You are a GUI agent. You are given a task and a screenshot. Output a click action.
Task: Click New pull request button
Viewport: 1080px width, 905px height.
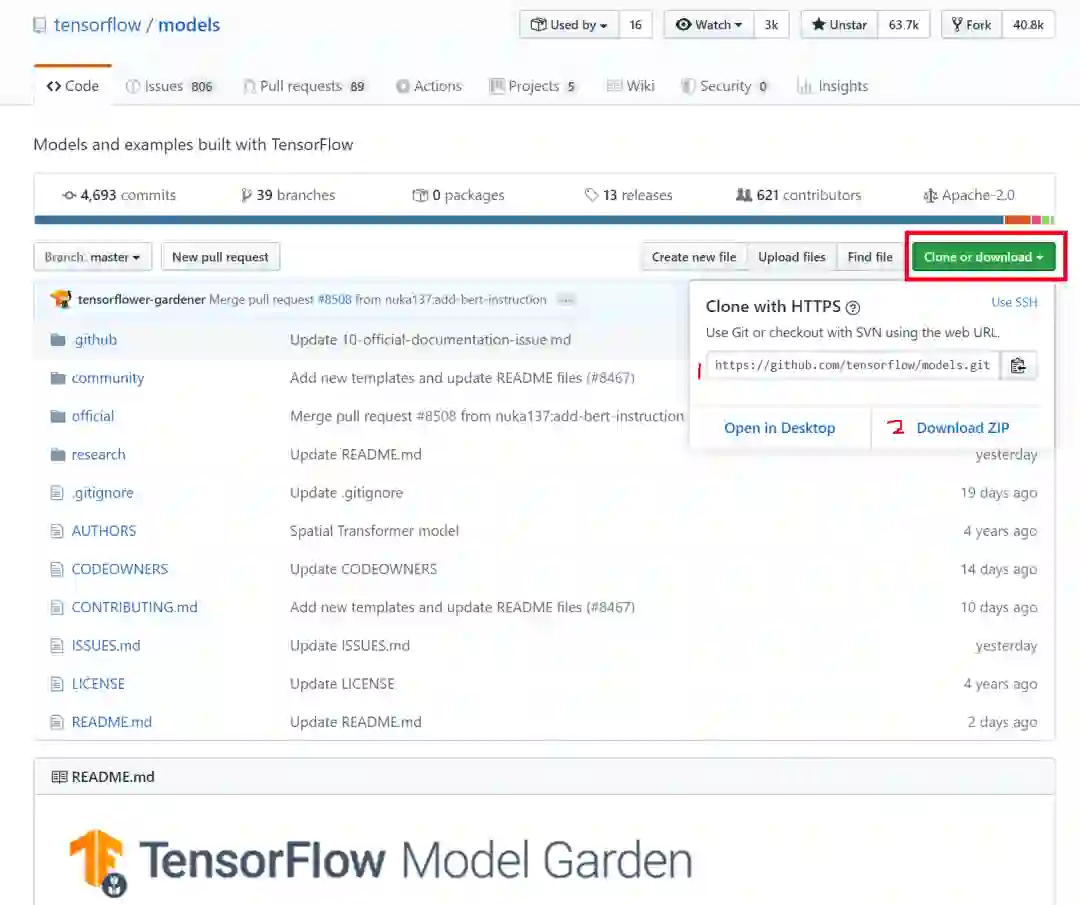(220, 257)
